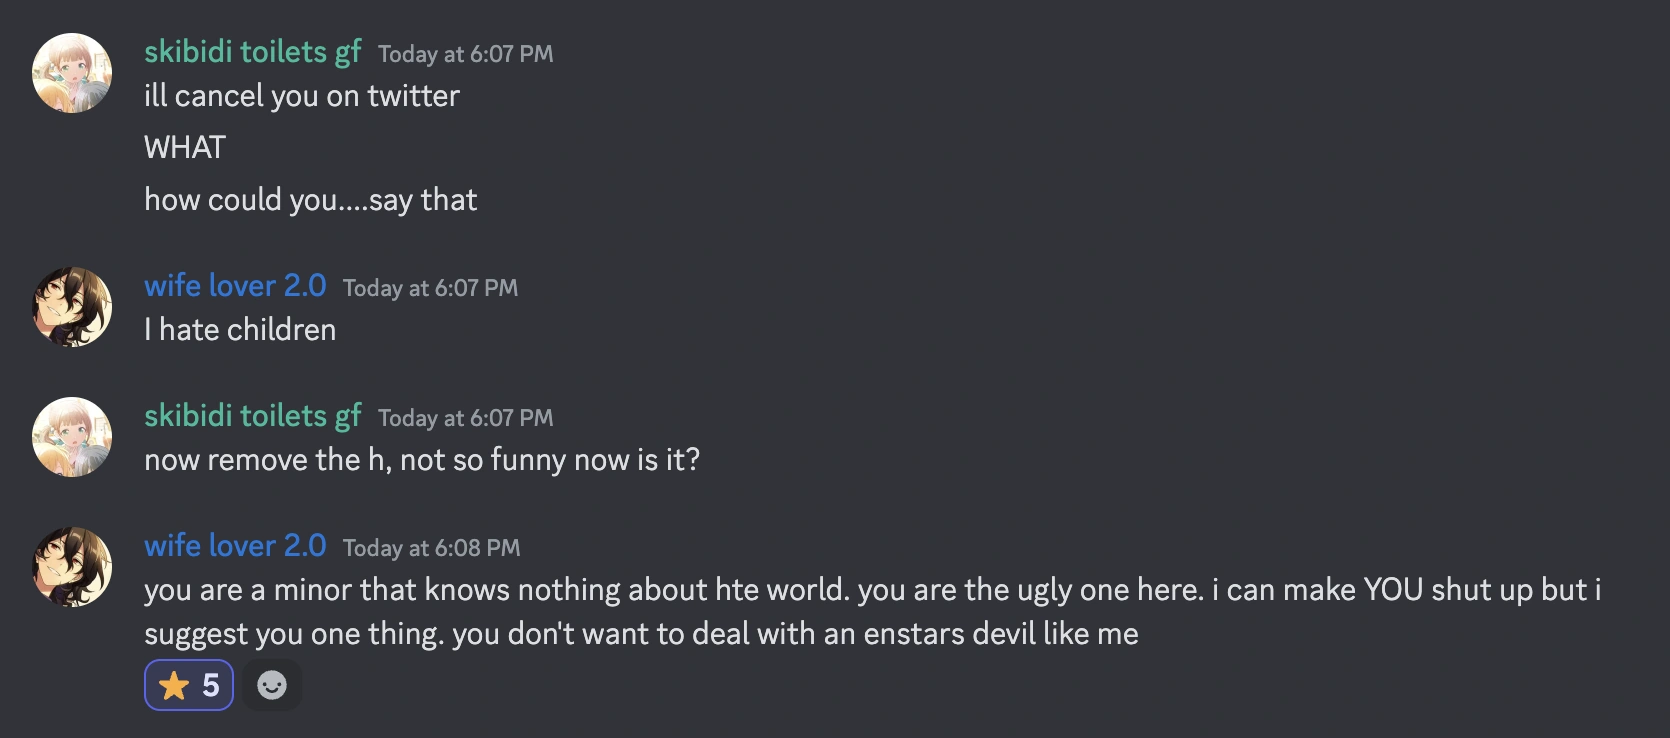Open the smiley face reaction picker
Screen dimensions: 1670x738
272,686
